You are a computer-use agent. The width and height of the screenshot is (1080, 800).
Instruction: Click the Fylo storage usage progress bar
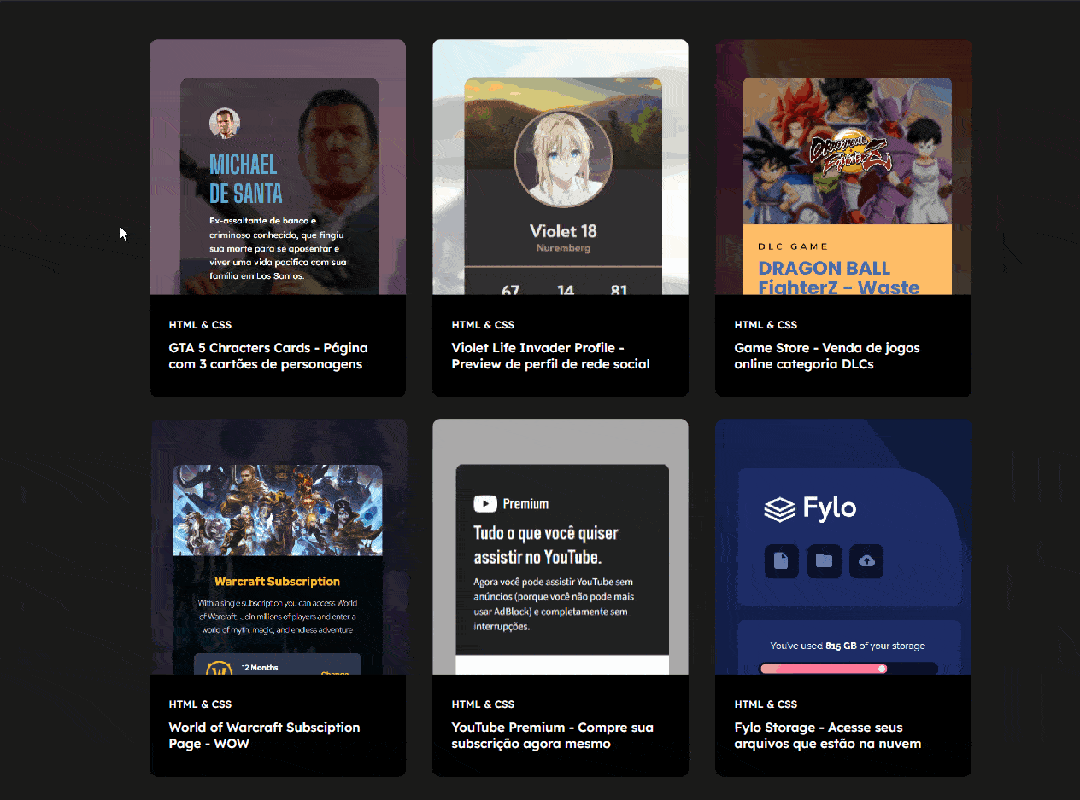(x=849, y=668)
